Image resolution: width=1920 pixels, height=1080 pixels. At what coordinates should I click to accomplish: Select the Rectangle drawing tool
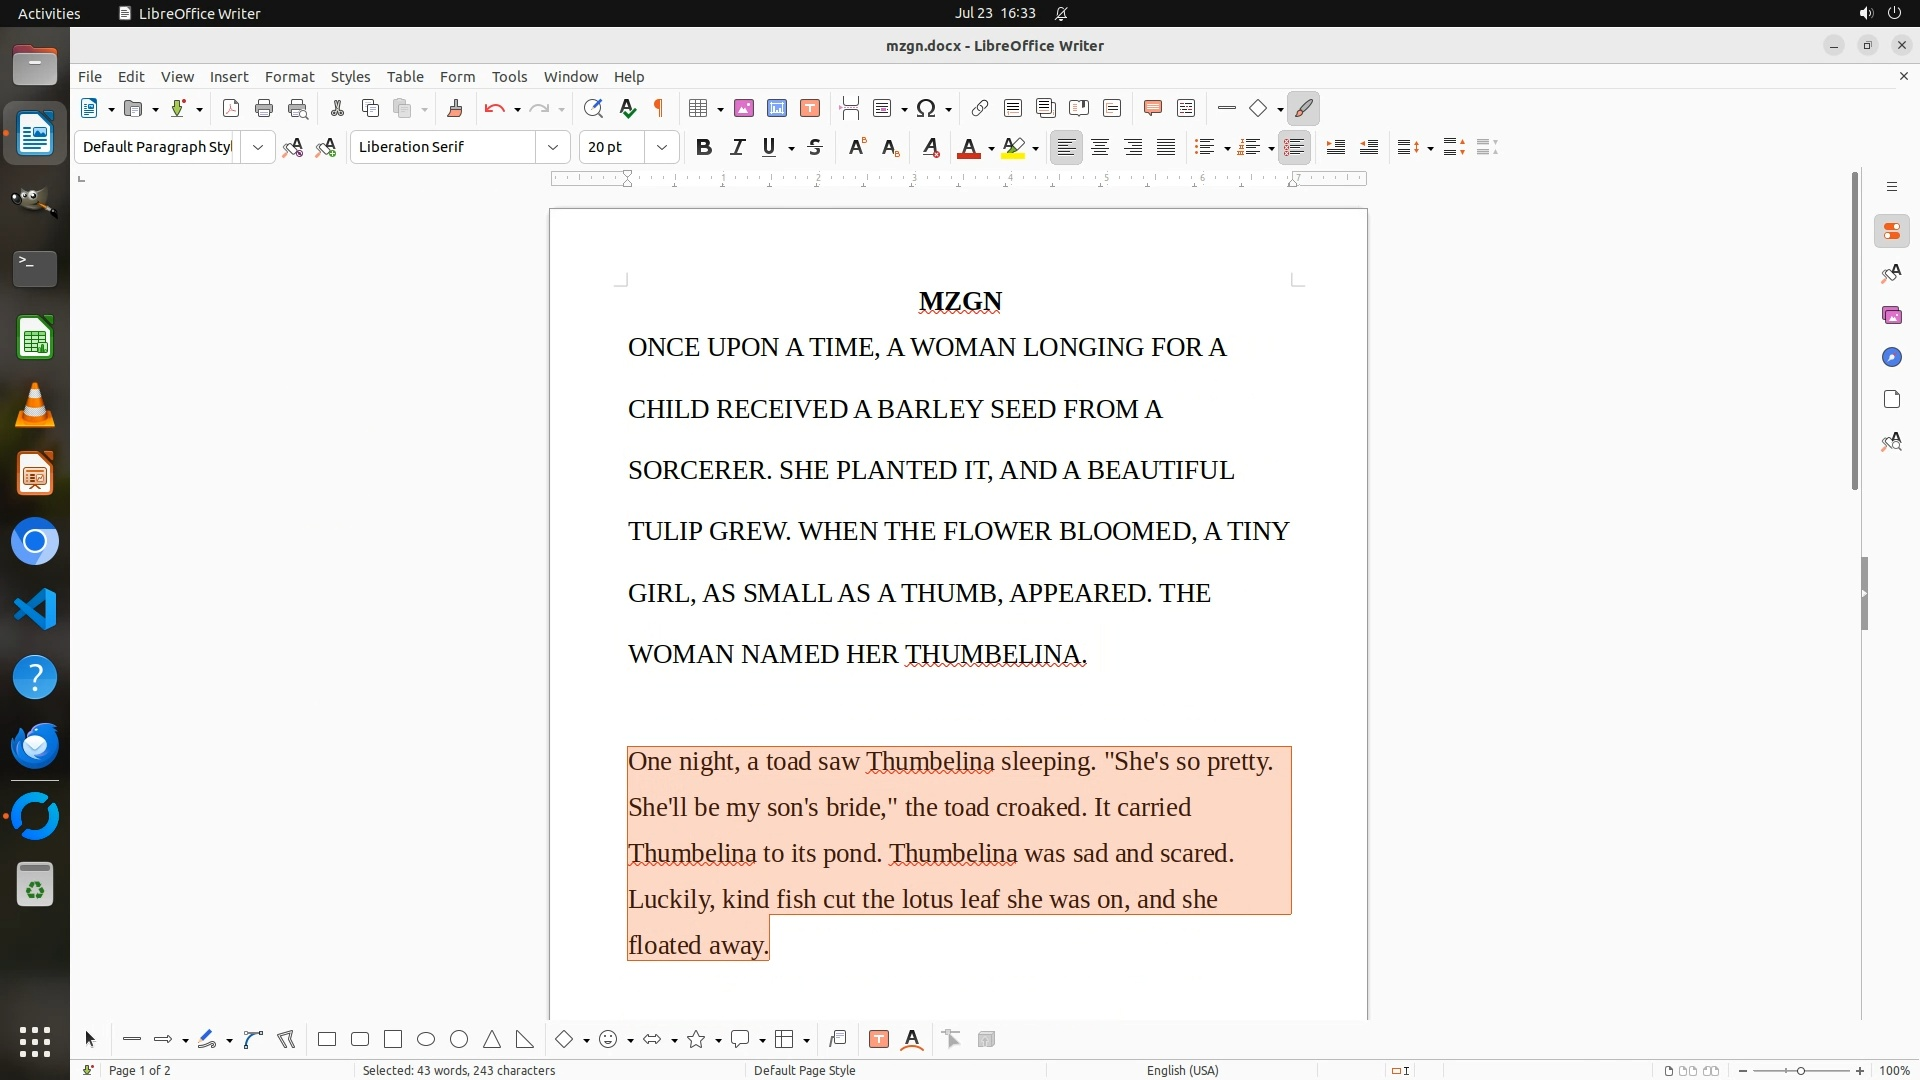(327, 1039)
